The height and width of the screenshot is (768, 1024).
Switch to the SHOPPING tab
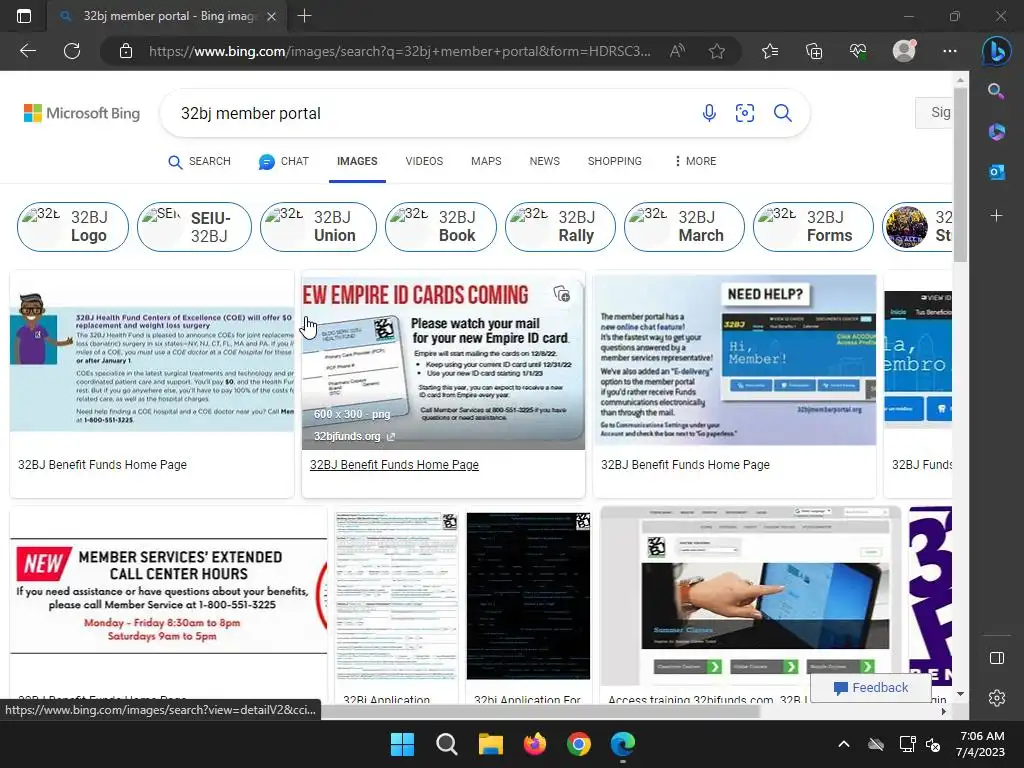(615, 161)
